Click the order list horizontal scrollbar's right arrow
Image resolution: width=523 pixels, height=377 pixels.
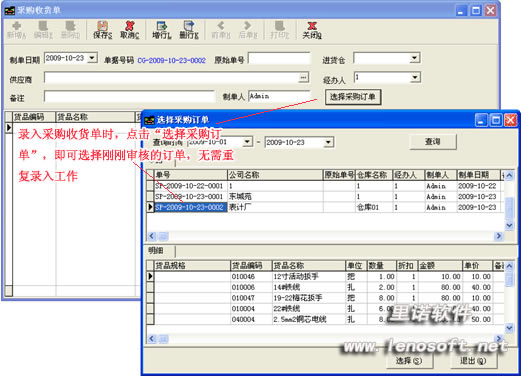coord(499,236)
